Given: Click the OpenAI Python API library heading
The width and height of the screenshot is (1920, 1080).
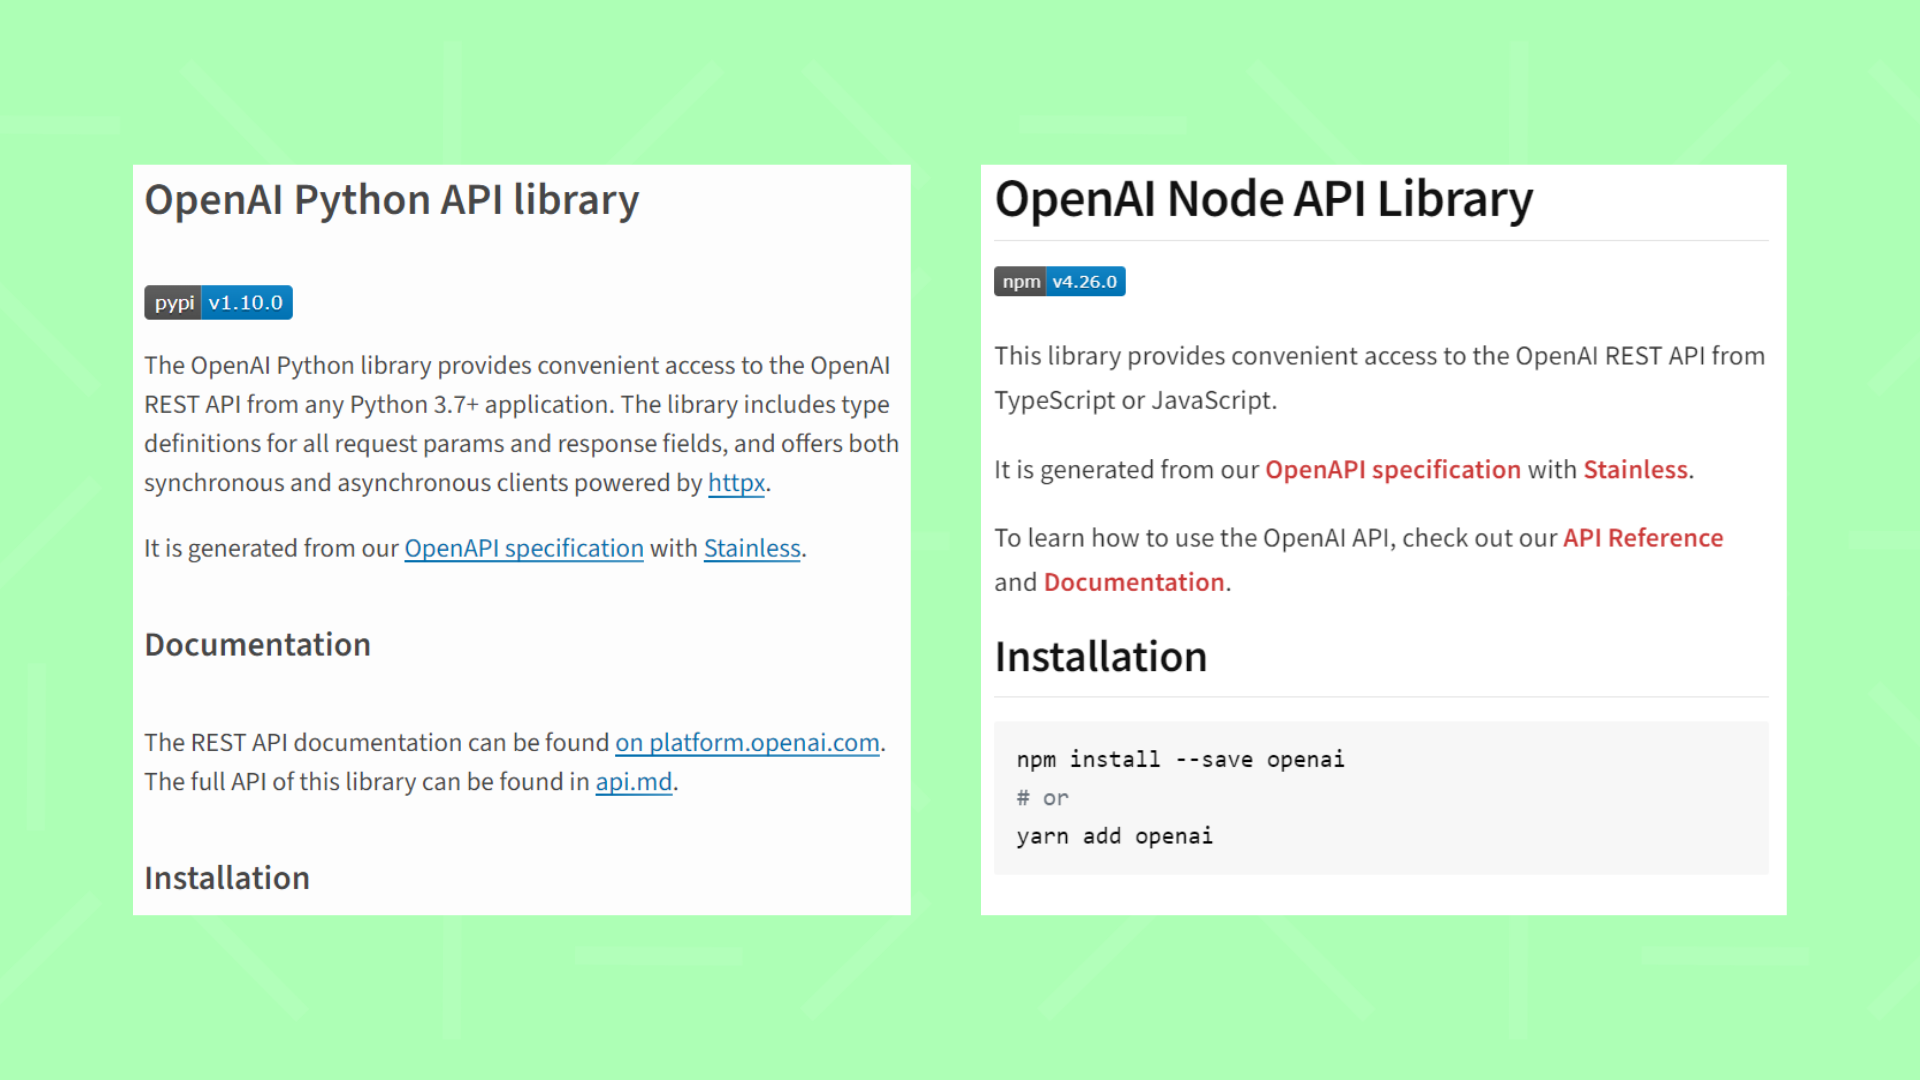Looking at the screenshot, I should tap(392, 201).
